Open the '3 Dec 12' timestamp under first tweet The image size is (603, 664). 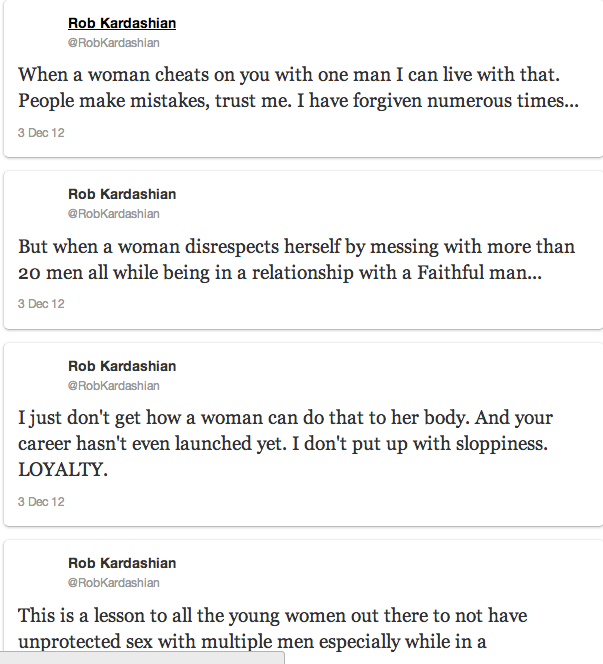[41, 132]
